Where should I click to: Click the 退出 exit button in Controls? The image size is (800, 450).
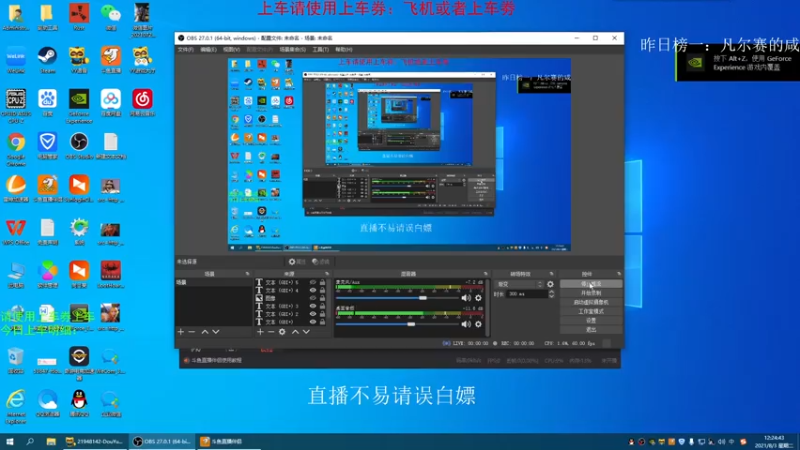point(591,330)
